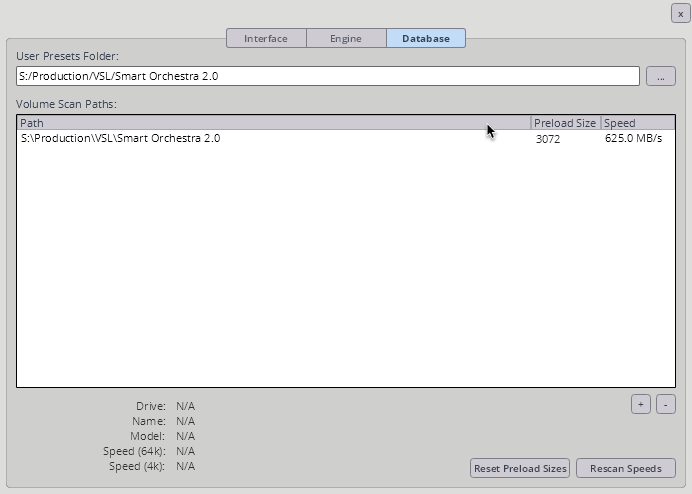Click the Model N/A value
This screenshot has width=692, height=494.
185,436
